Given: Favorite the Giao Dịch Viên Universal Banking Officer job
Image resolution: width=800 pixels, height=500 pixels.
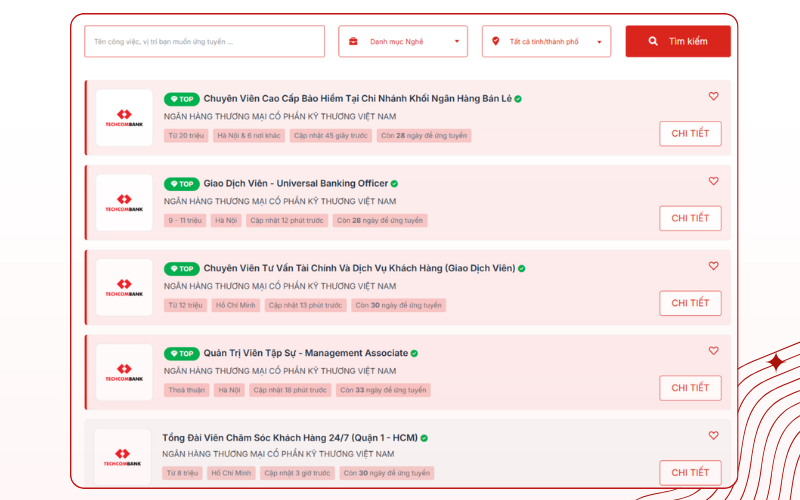Looking at the screenshot, I should click(713, 181).
